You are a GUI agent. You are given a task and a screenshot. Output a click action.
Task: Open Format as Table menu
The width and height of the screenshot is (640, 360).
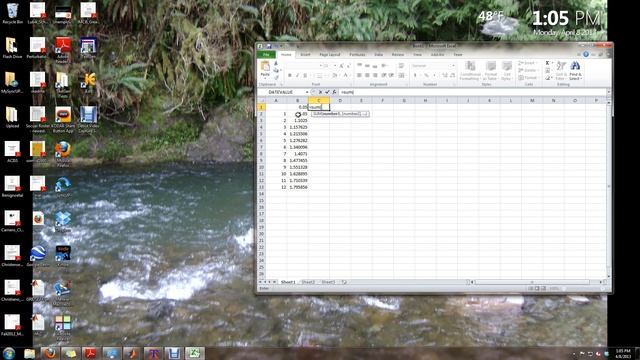(491, 71)
